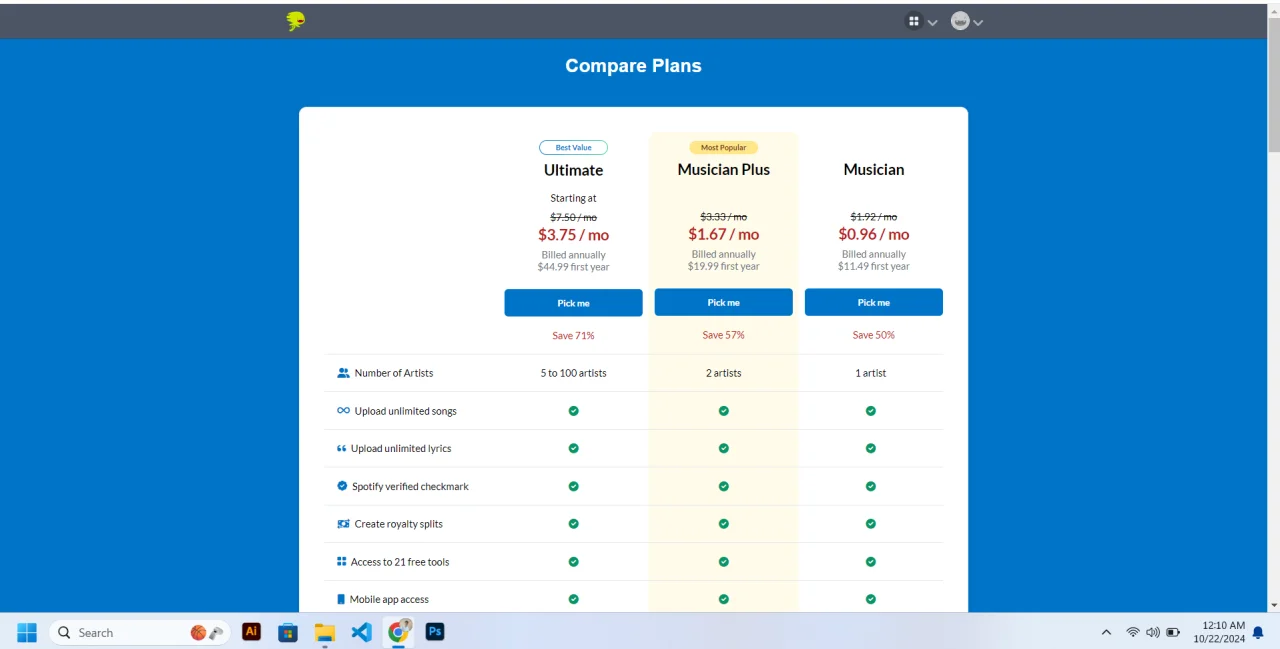Open the apps grid menu icon

(x=913, y=21)
